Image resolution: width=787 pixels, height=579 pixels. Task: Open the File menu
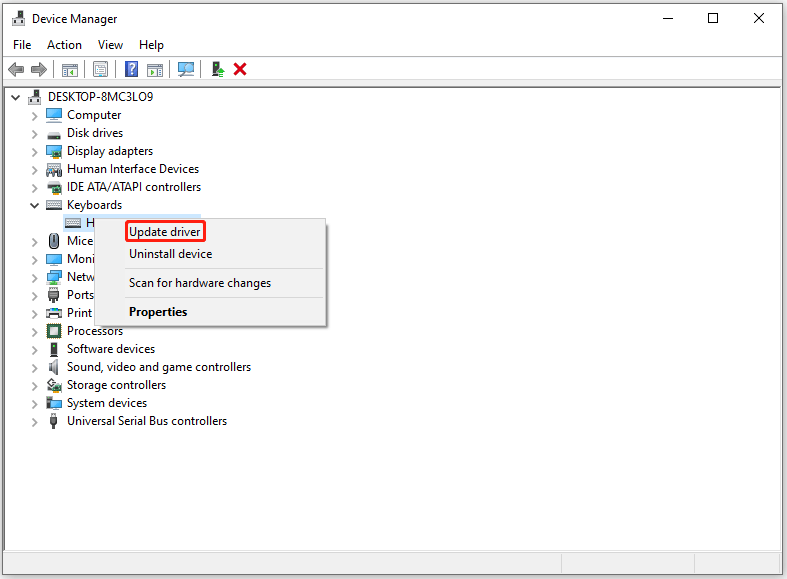22,45
